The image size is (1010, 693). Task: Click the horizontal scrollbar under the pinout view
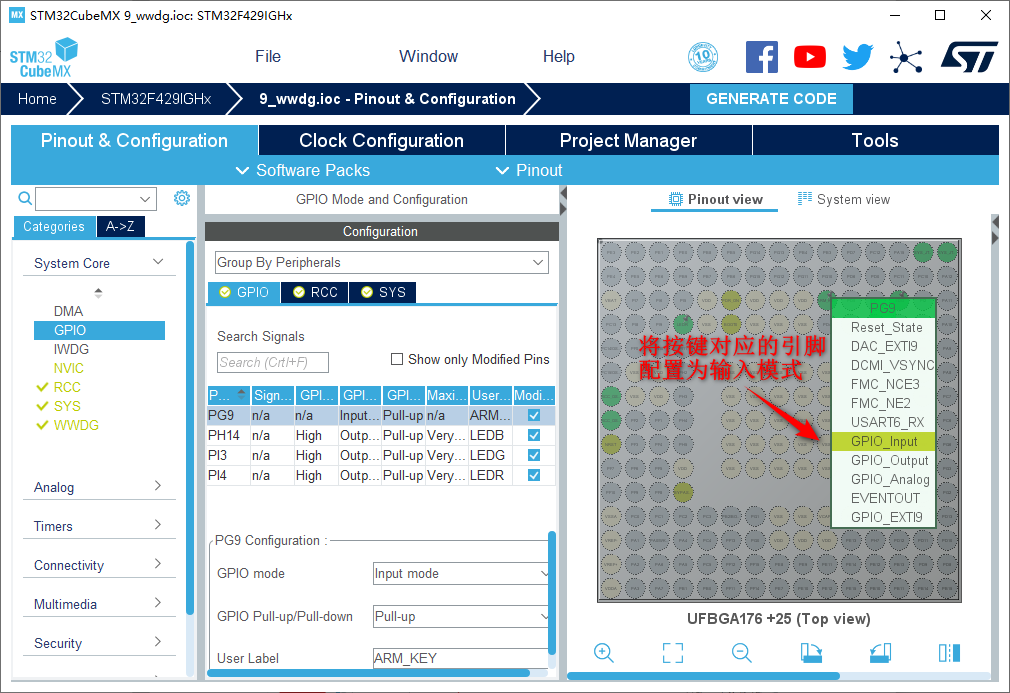click(700, 677)
